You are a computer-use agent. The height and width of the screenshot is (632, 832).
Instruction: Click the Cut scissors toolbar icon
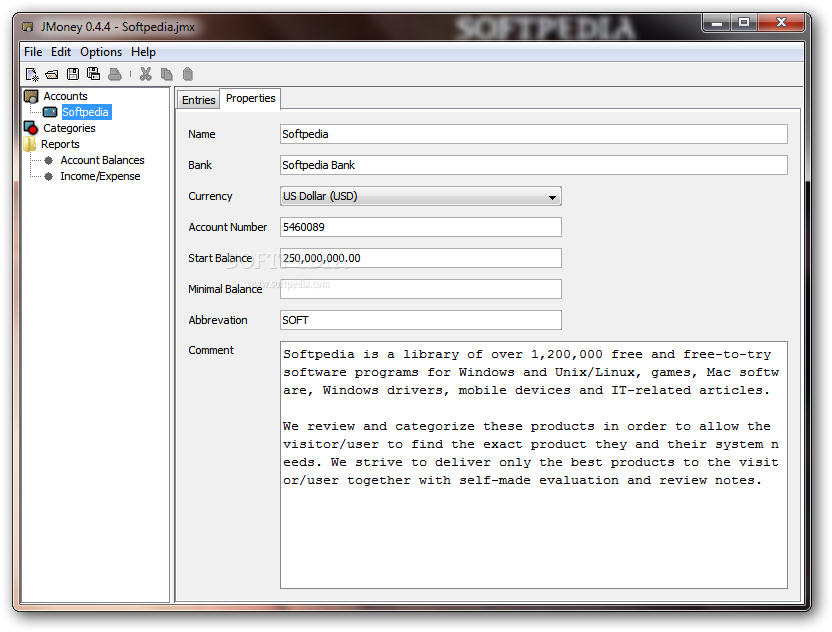146,74
